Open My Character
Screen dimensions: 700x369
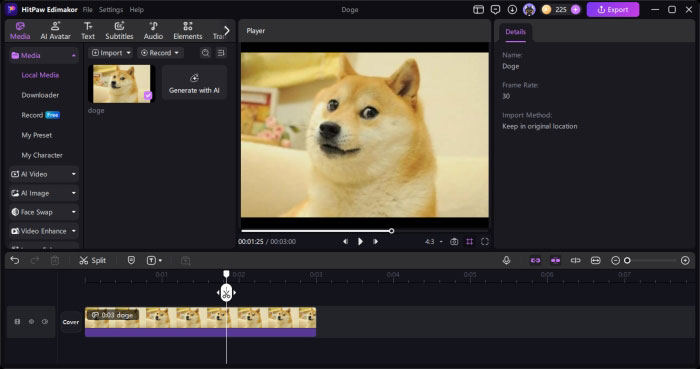tap(42, 155)
